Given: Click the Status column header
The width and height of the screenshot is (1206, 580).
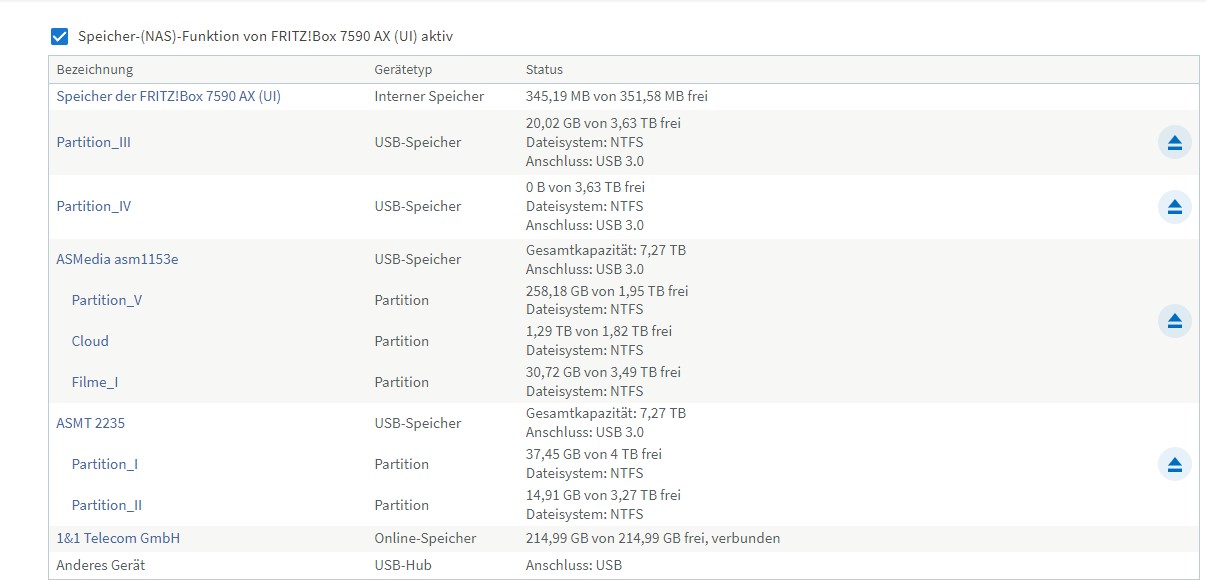Looking at the screenshot, I should (x=544, y=70).
